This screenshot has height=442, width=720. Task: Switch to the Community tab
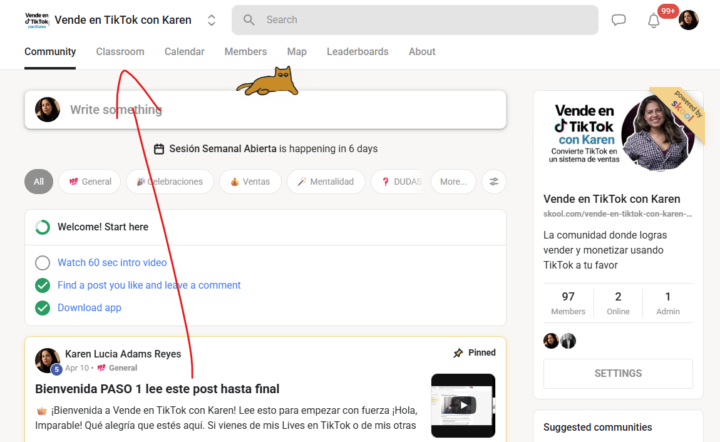50,52
